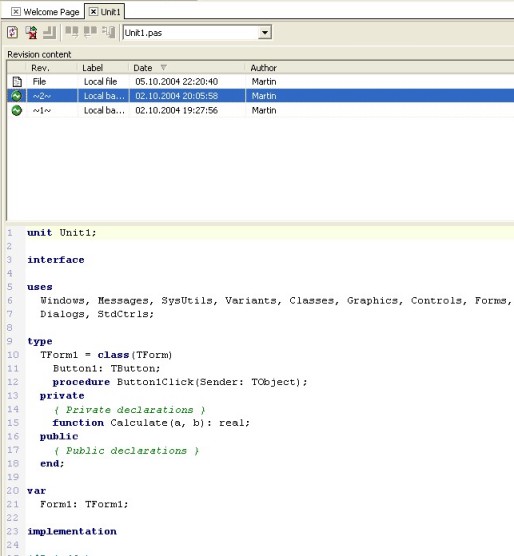
Task: Click 'Button1: TButton;' declaration
Action: pos(106,368)
